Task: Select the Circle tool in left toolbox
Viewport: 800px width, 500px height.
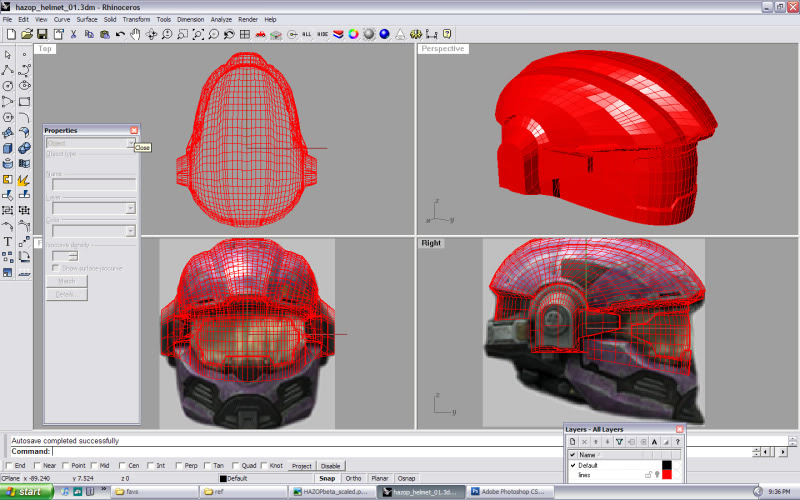Action: (8, 86)
